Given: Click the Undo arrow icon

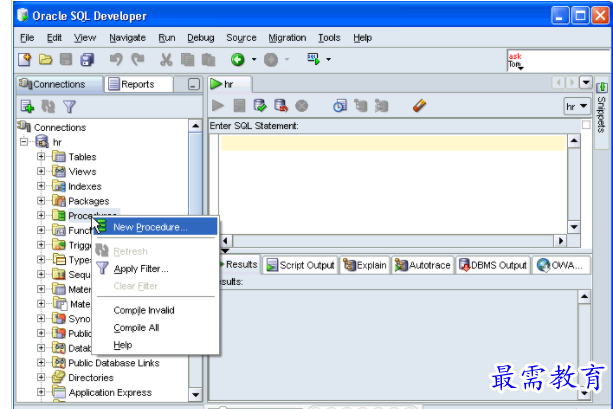Looking at the screenshot, I should (x=116, y=59).
